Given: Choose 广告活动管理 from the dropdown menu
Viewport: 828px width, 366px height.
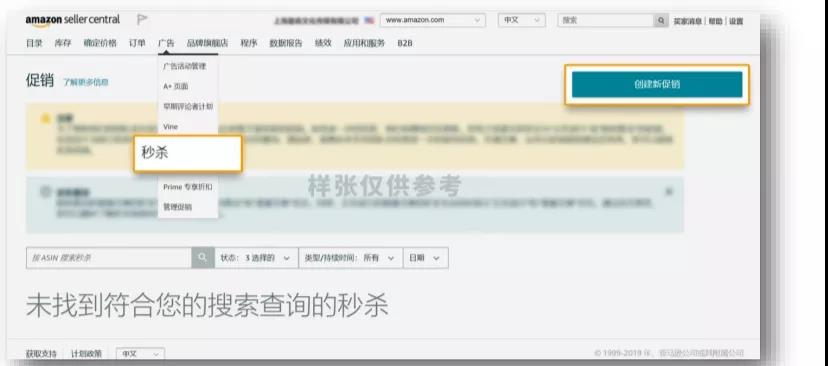Looking at the screenshot, I should pyautogui.click(x=184, y=66).
